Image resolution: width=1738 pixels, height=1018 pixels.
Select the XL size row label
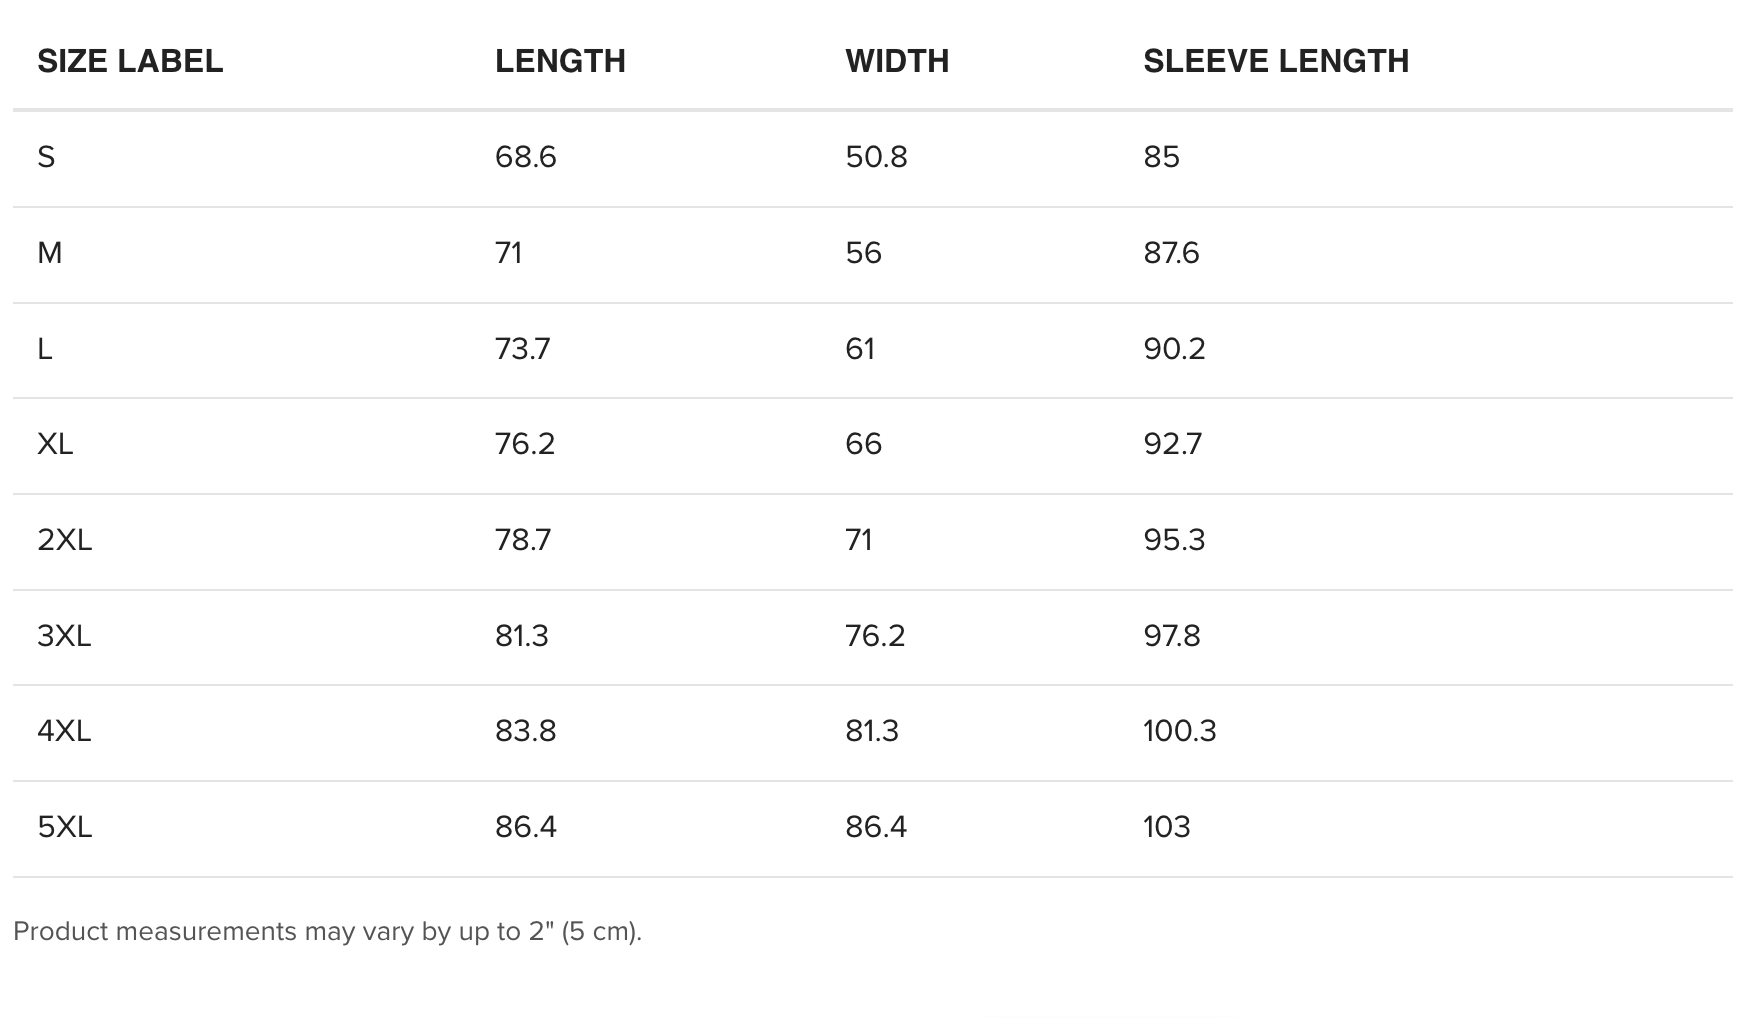point(55,444)
